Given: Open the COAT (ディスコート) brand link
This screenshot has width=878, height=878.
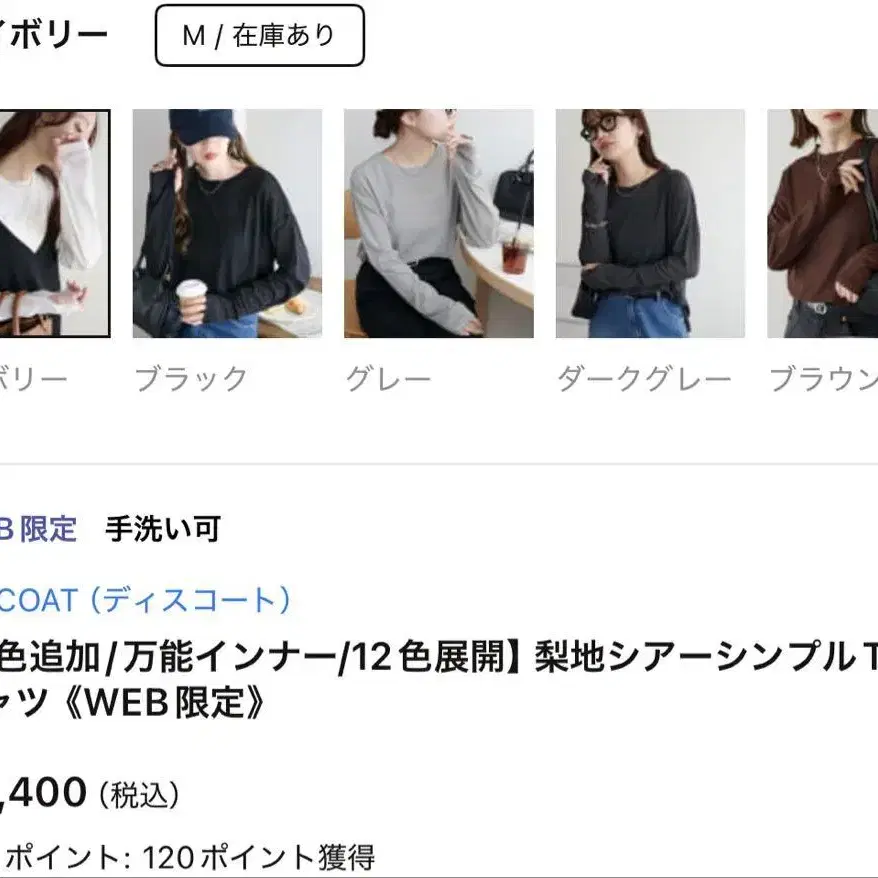Looking at the screenshot, I should (145, 600).
